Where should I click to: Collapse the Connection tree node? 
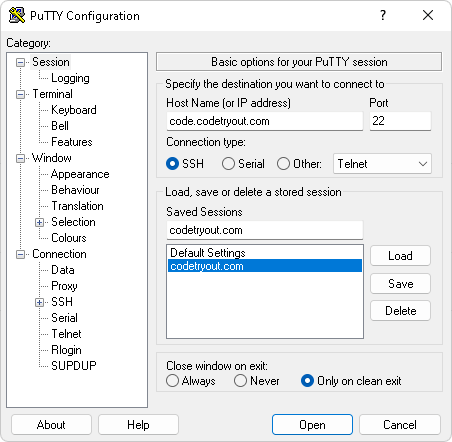pos(20,254)
